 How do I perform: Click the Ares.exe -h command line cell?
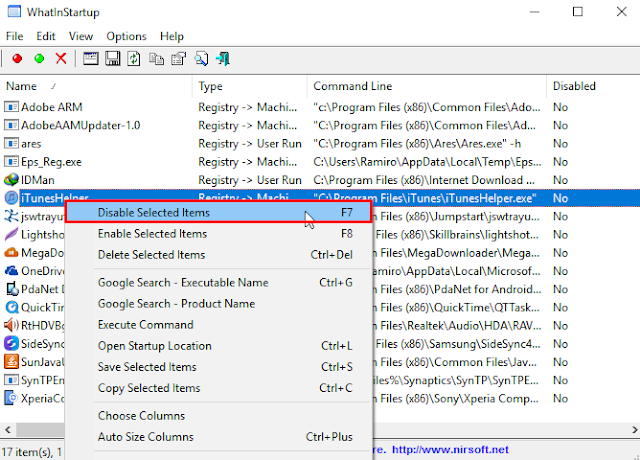click(x=417, y=144)
